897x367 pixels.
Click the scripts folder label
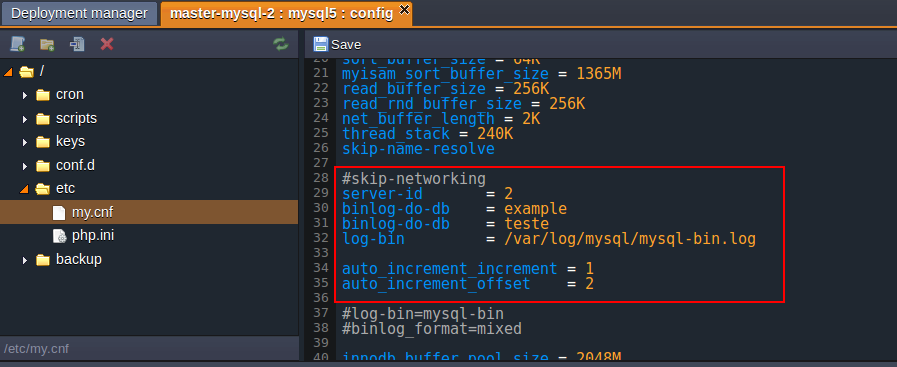click(x=76, y=118)
